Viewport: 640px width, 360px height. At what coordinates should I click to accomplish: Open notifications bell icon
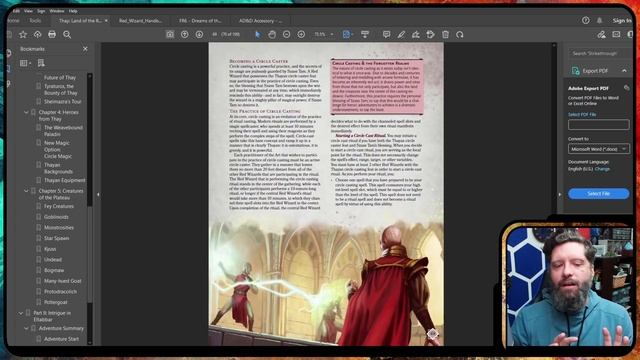point(600,20)
